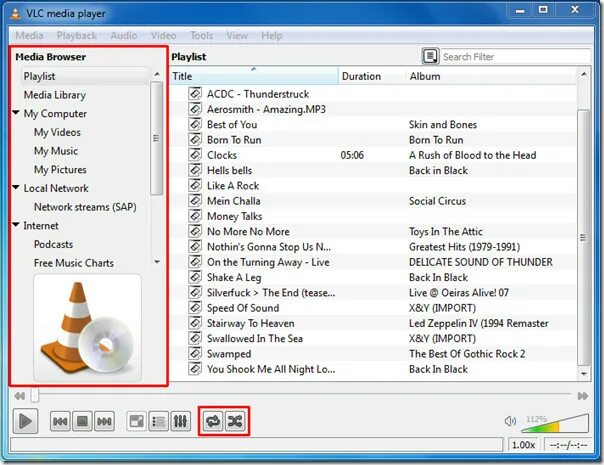Click the Play button
The image size is (604, 465).
point(25,421)
